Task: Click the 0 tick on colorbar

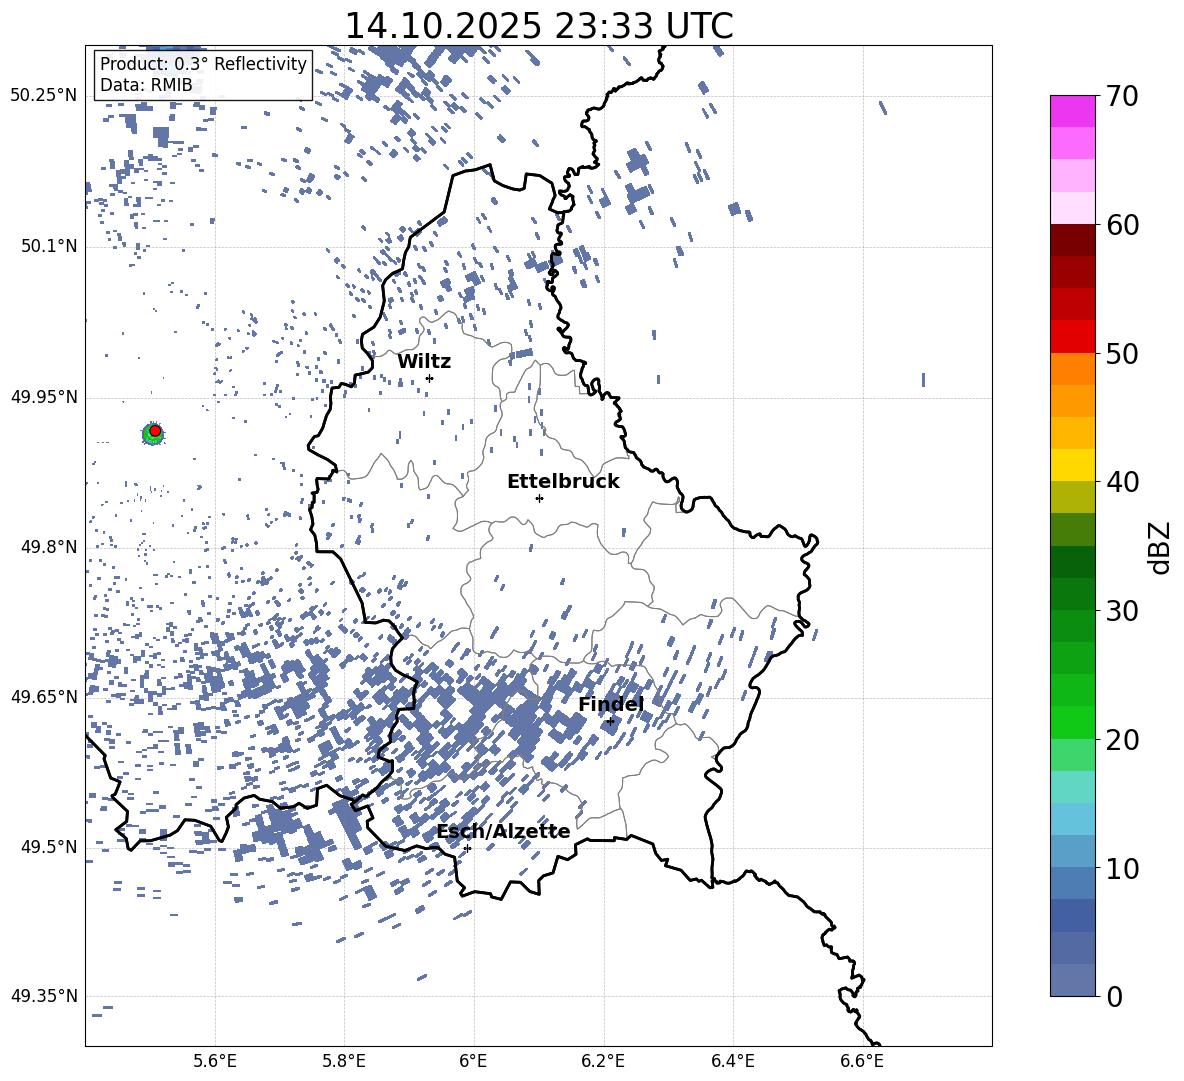Action: [1114, 996]
